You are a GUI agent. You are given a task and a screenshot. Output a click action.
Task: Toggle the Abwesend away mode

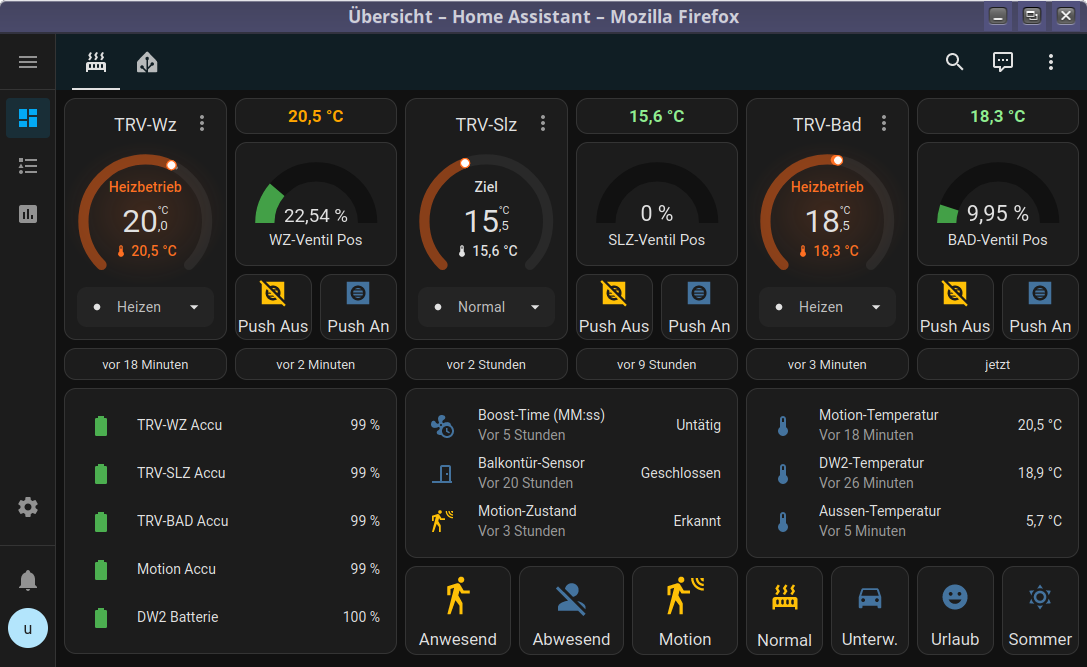[571, 610]
